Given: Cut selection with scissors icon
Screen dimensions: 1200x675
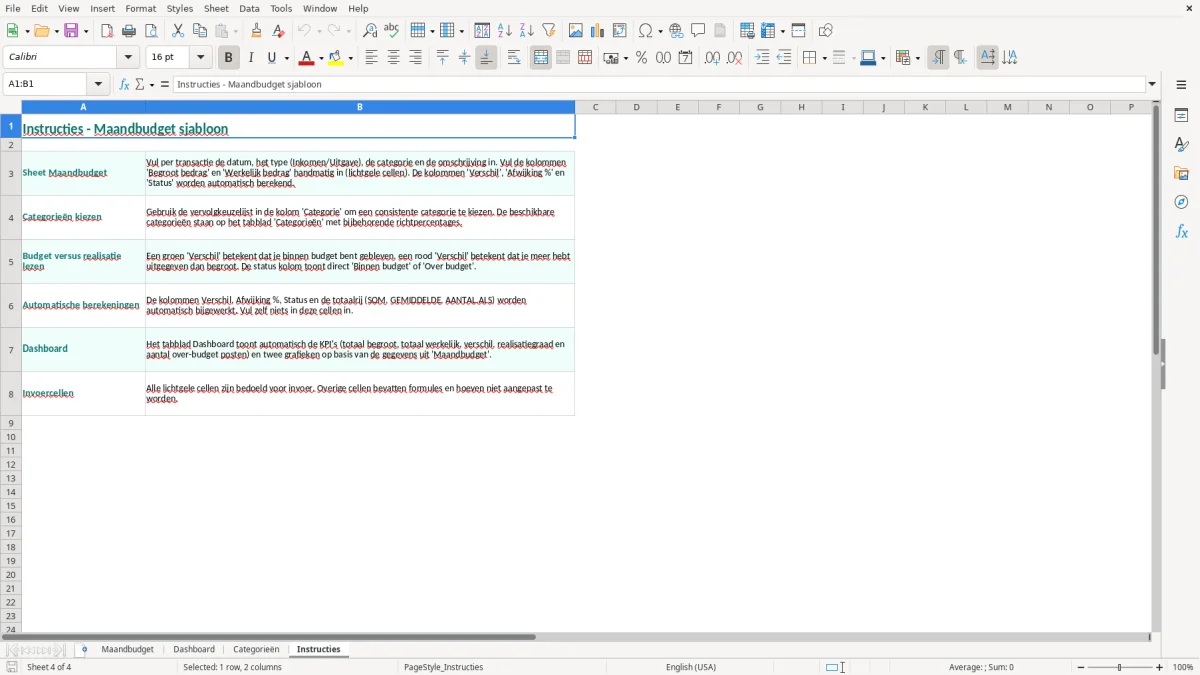Looking at the screenshot, I should [x=178, y=31].
